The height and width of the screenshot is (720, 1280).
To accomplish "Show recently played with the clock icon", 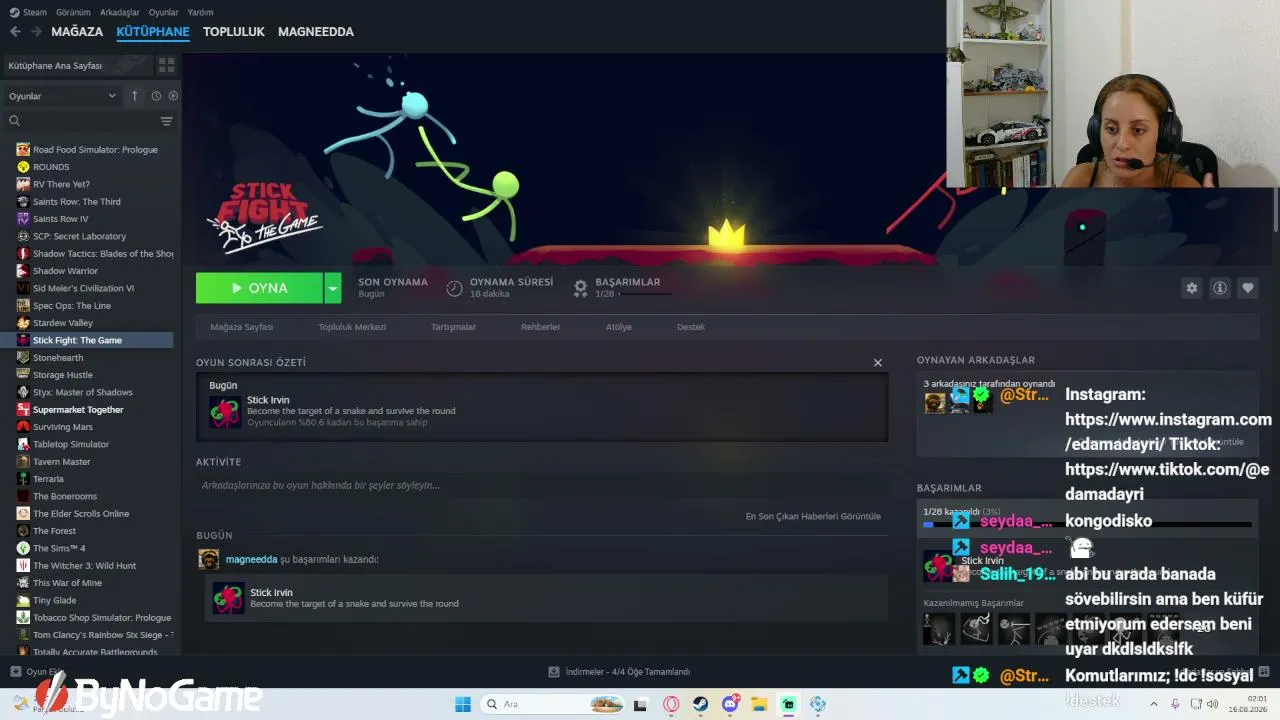I will click(x=156, y=96).
